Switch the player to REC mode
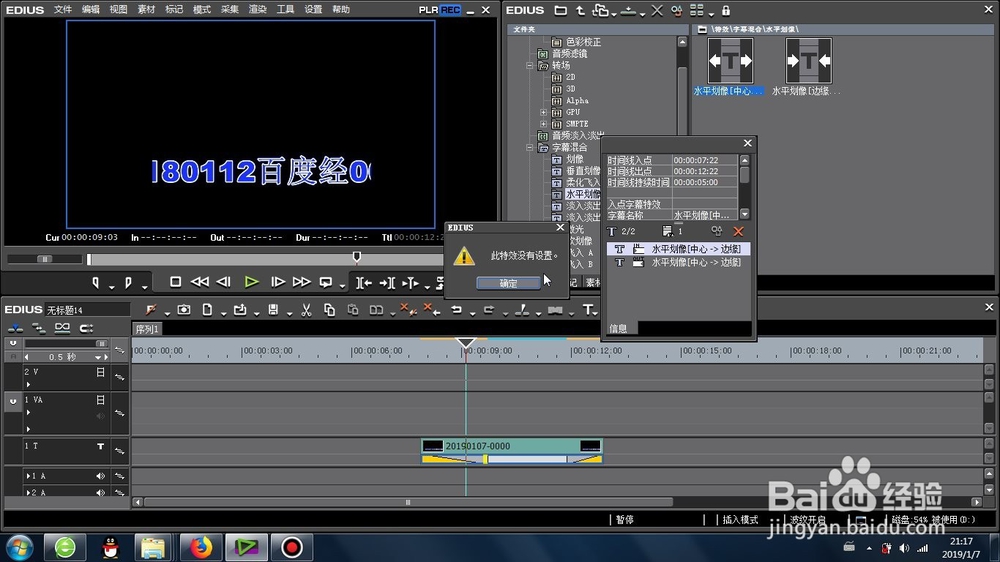This screenshot has width=1000, height=562. pyautogui.click(x=450, y=10)
